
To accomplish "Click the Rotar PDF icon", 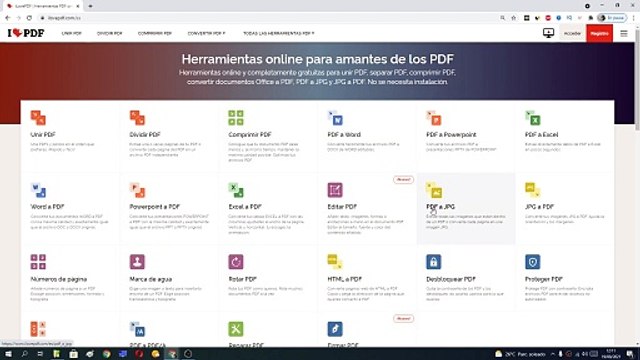I will point(236,262).
